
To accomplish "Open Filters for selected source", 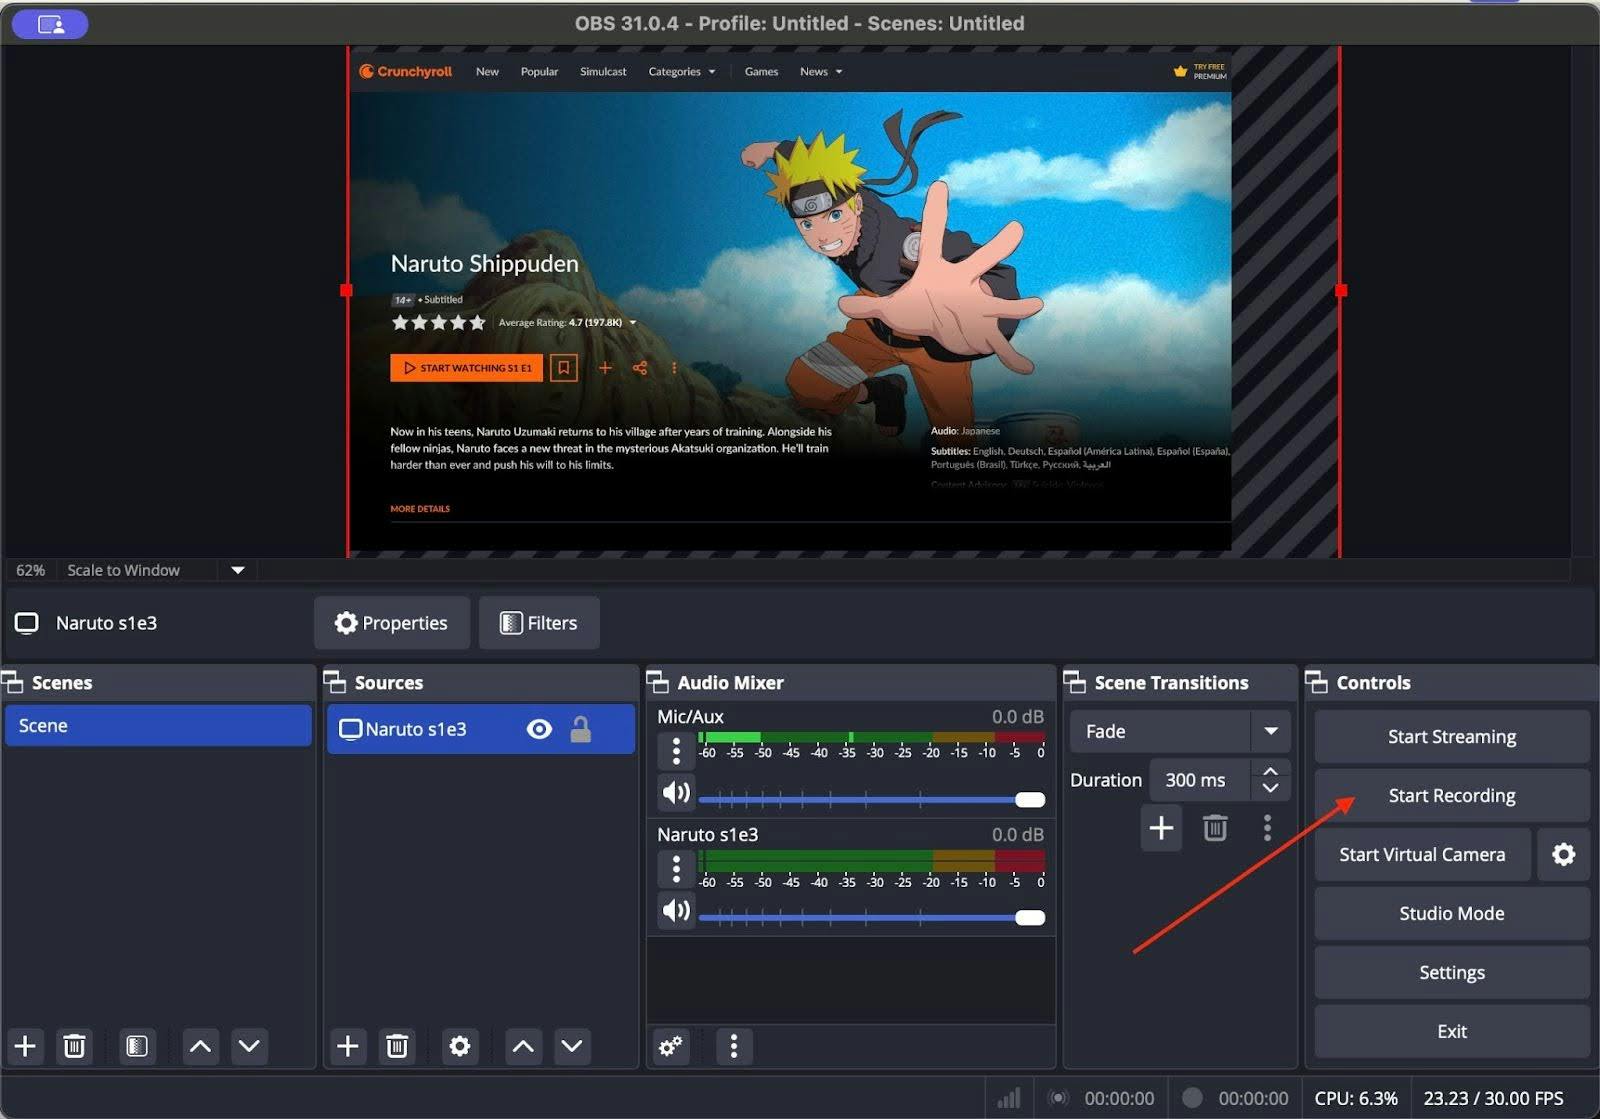I will pyautogui.click(x=539, y=623).
